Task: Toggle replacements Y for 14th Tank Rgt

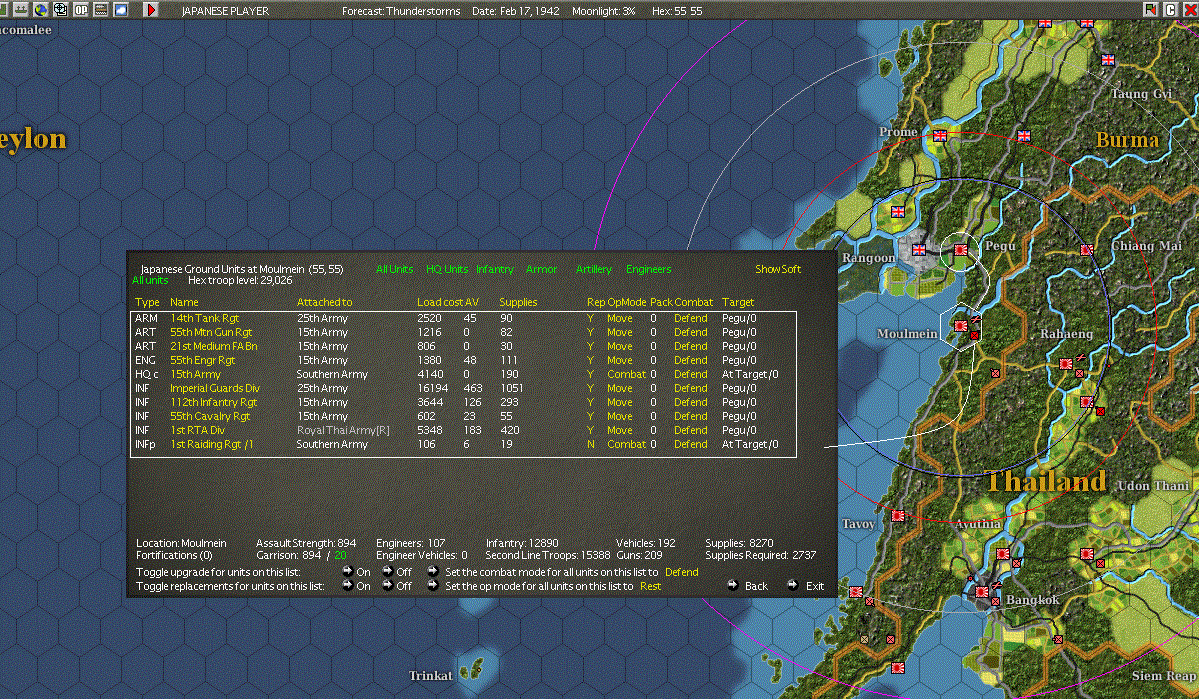Action: point(590,318)
